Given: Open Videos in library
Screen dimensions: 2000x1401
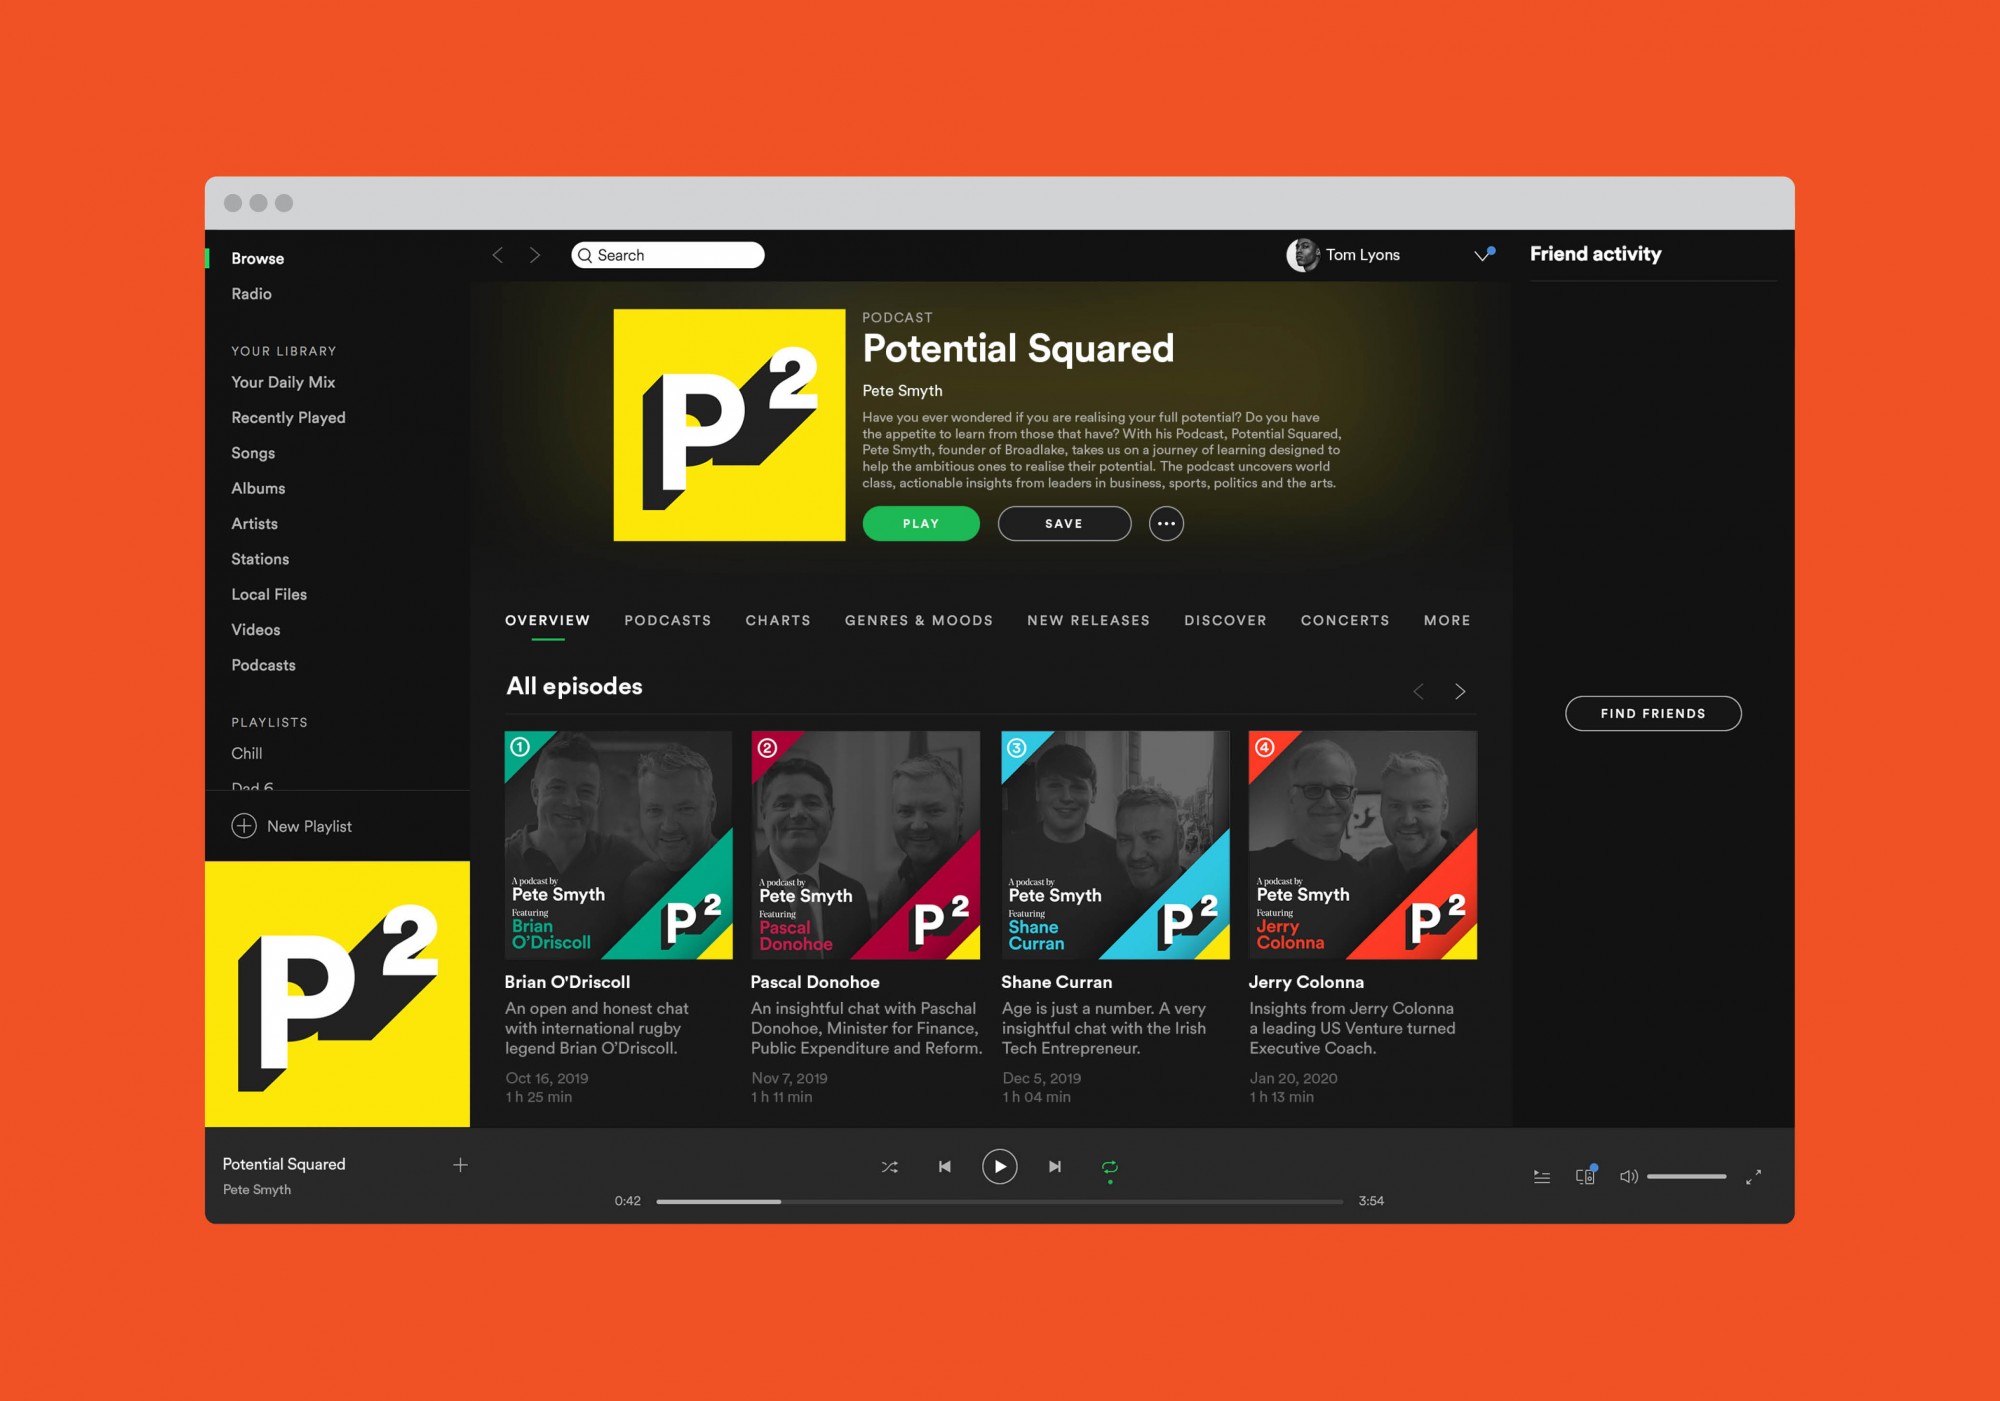Looking at the screenshot, I should [x=255, y=630].
